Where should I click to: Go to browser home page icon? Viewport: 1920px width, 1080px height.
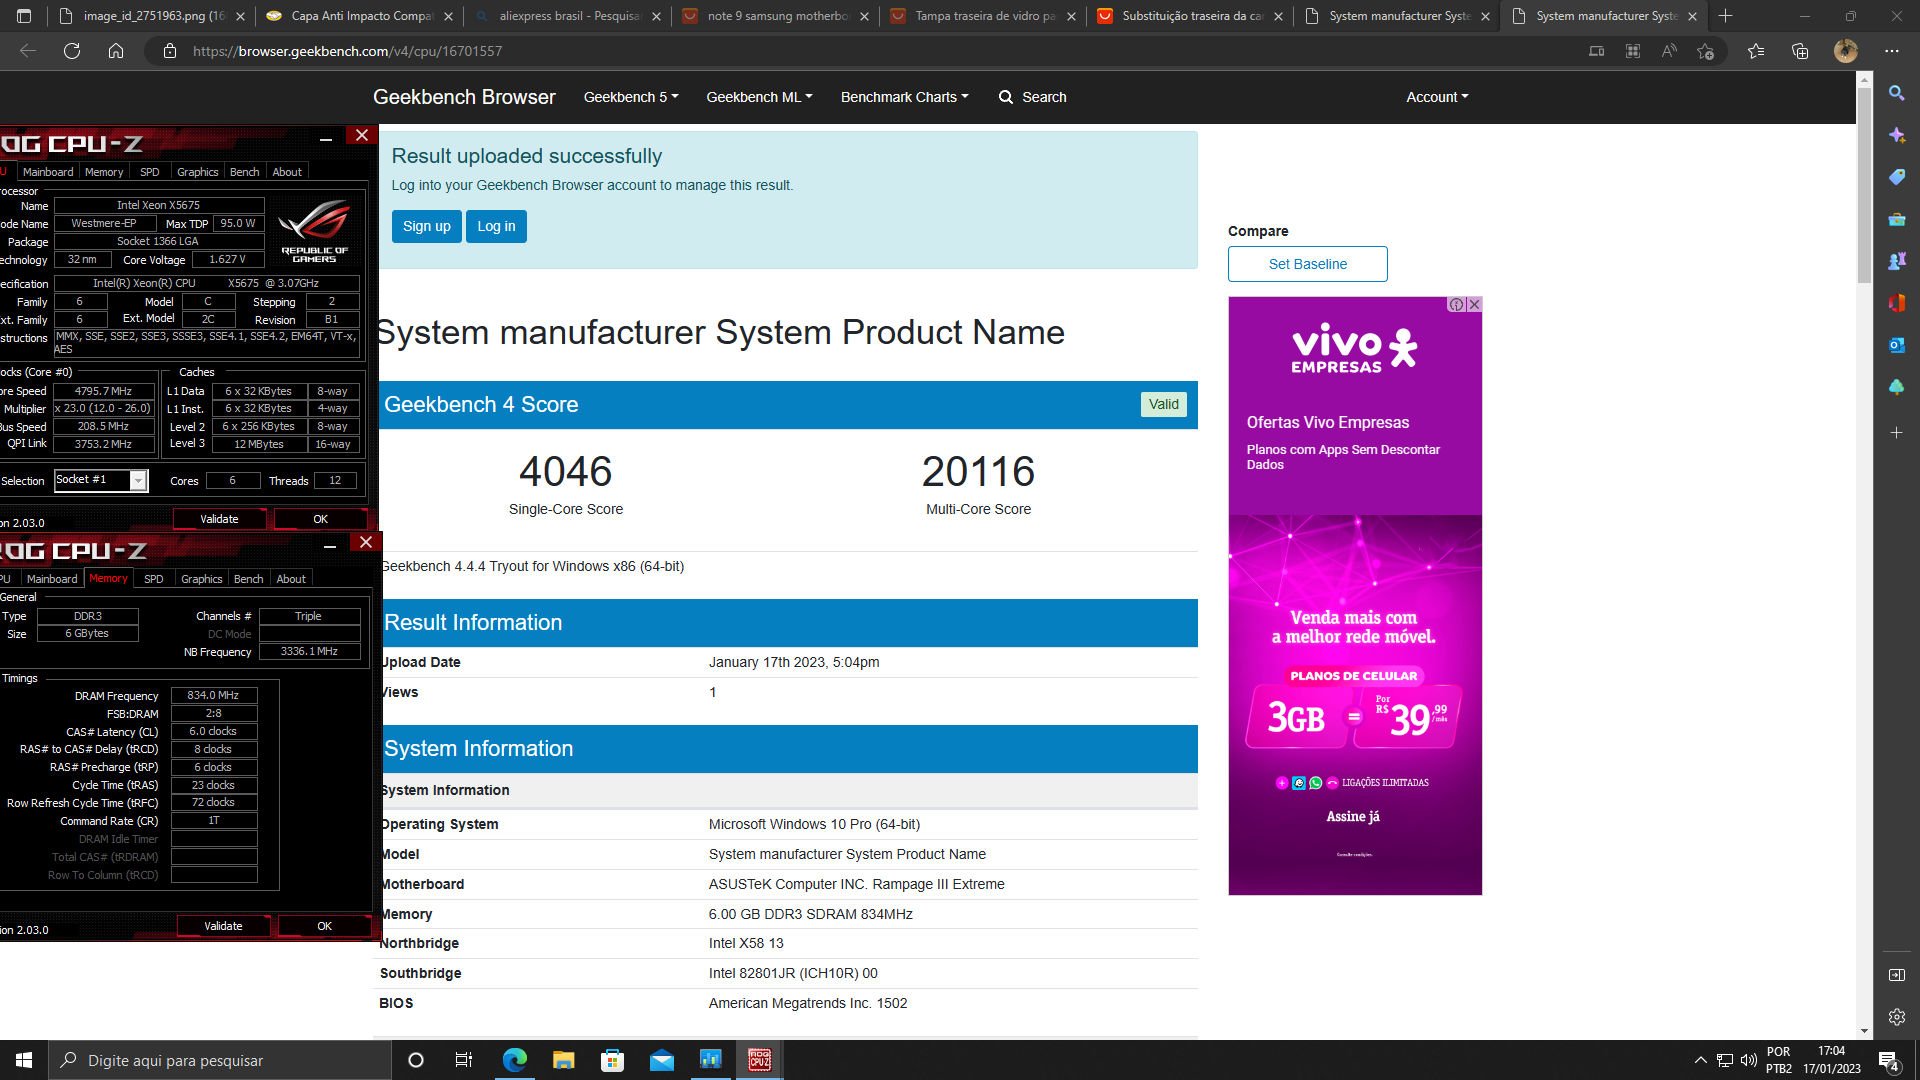point(116,51)
